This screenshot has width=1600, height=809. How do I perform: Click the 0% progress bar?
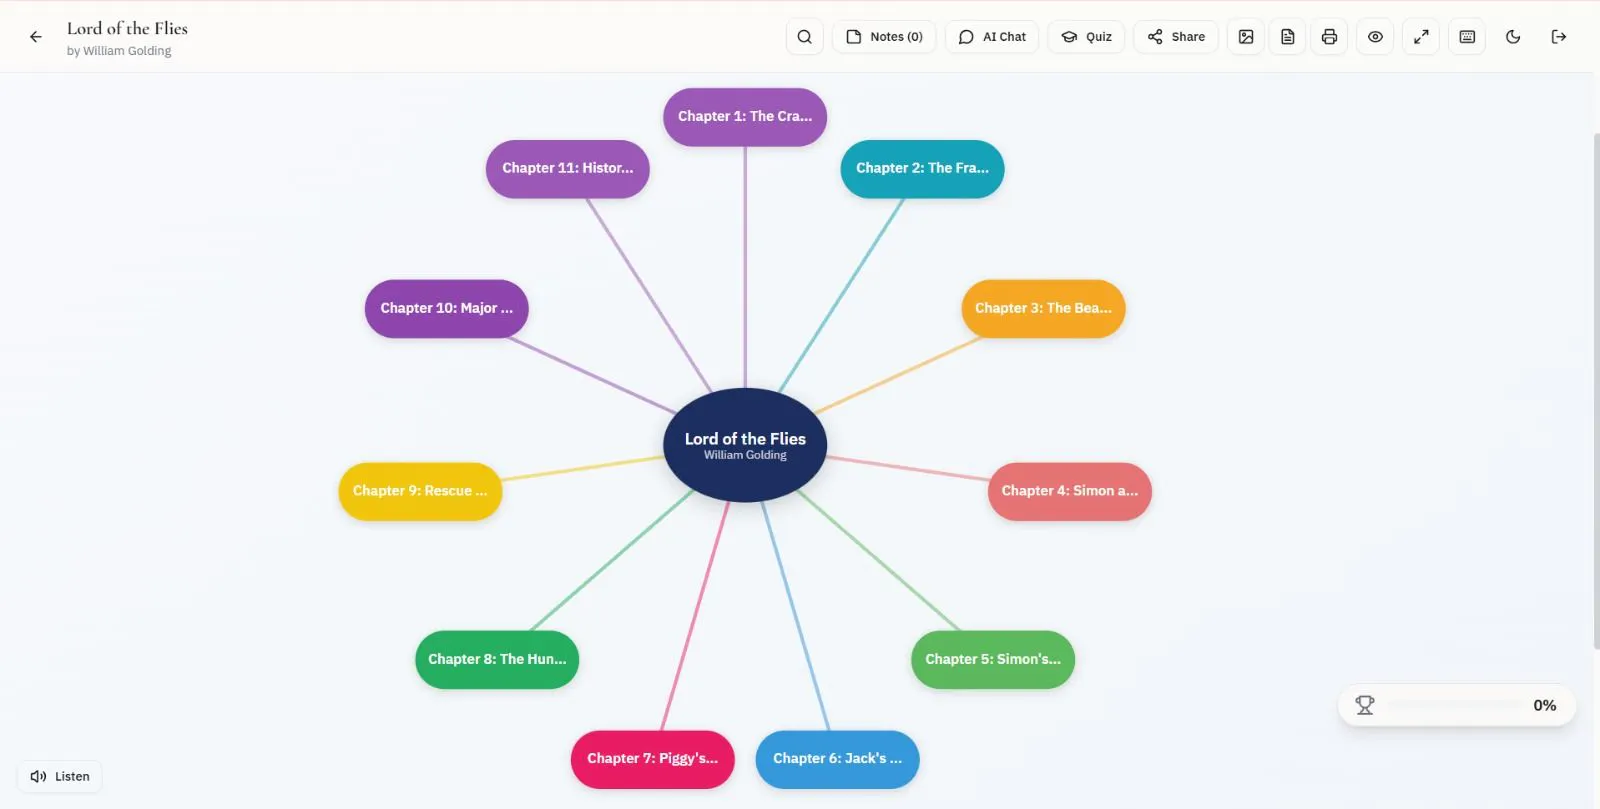pos(1455,705)
